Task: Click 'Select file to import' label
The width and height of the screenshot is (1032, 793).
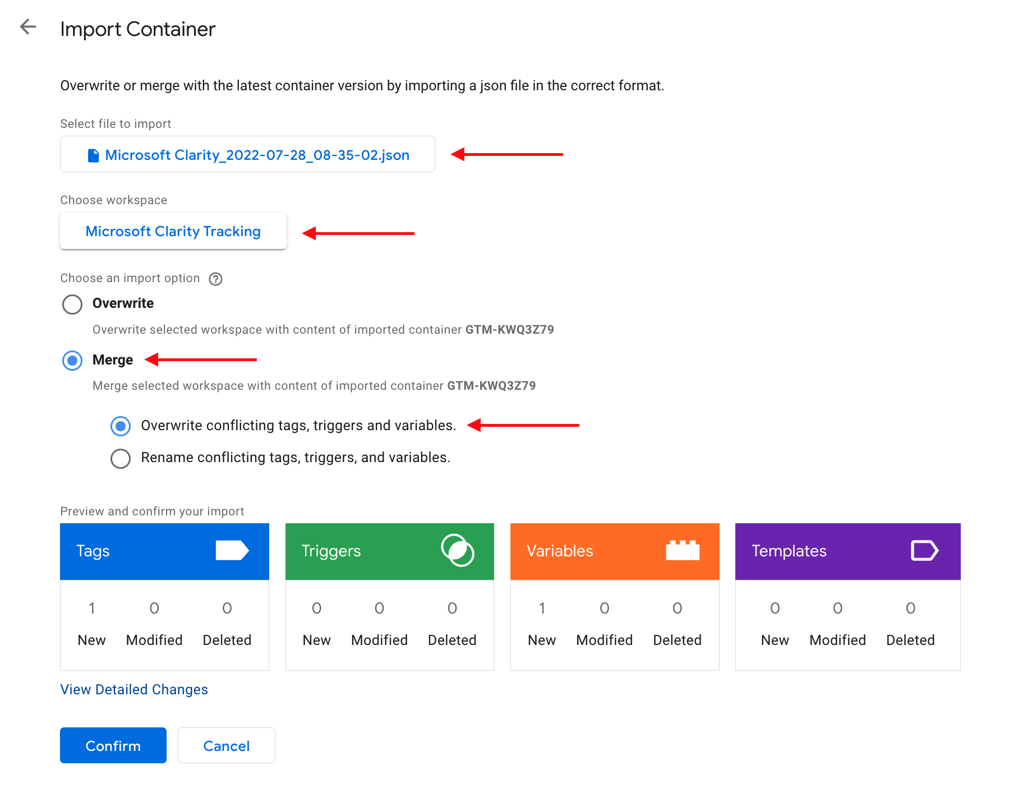Action: tap(115, 124)
